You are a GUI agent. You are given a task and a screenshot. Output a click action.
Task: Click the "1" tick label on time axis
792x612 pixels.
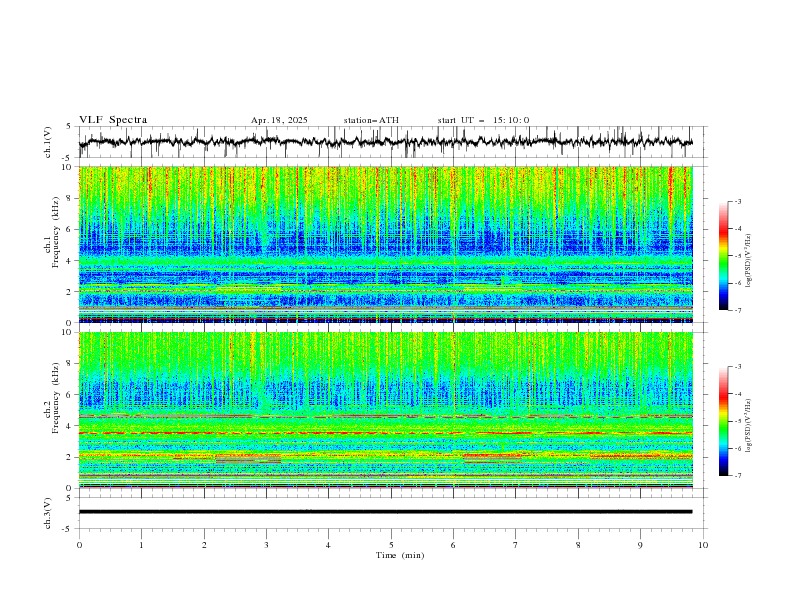click(141, 545)
